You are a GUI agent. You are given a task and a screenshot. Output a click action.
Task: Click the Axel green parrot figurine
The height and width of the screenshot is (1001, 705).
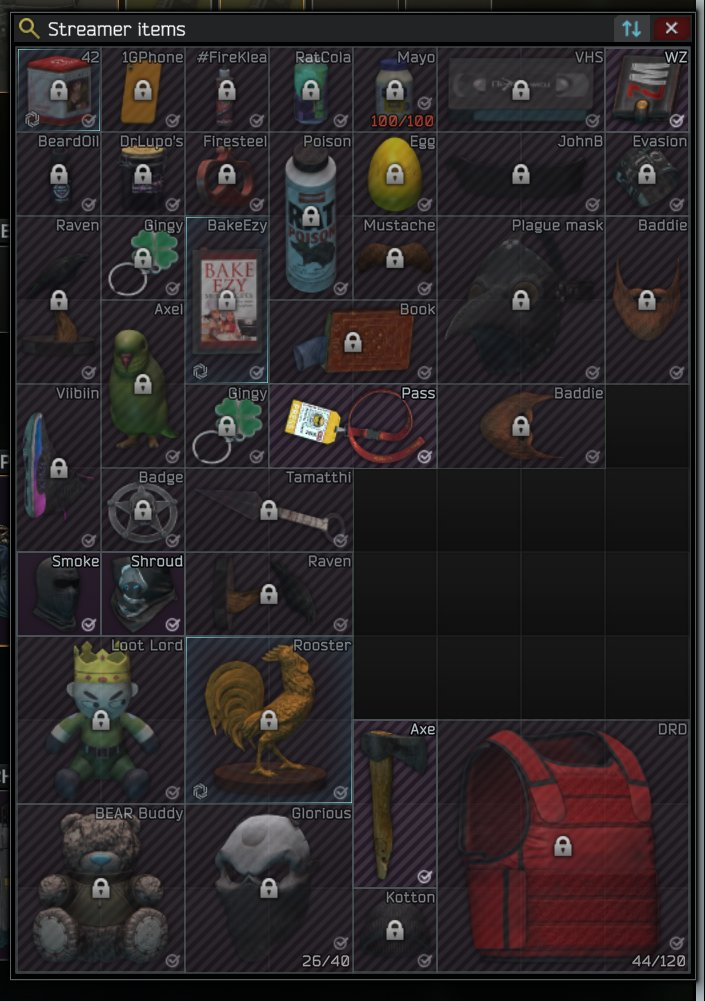(142, 383)
